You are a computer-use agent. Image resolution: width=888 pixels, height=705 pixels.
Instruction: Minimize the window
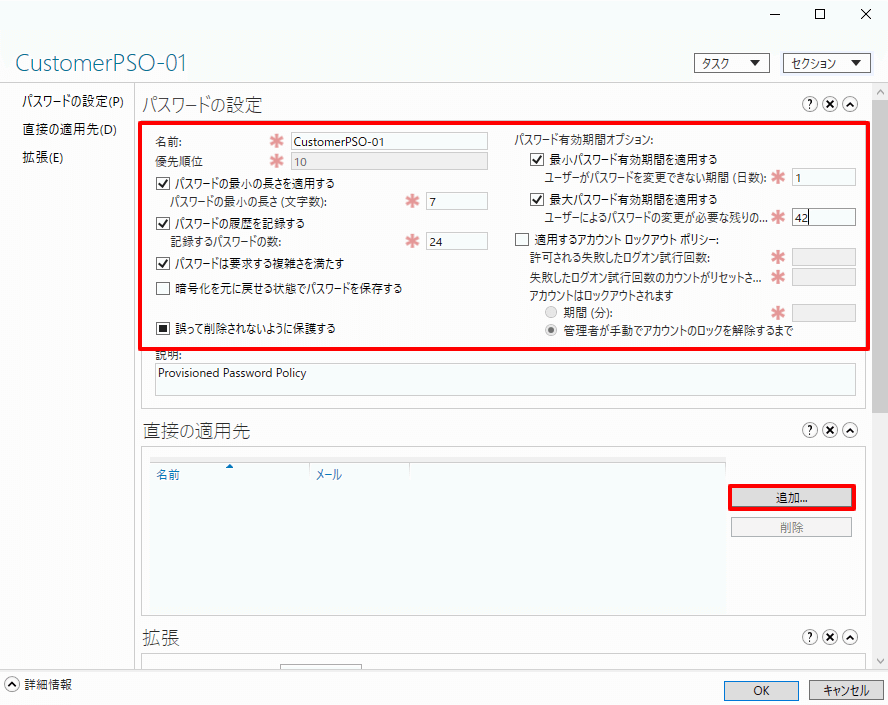pyautogui.click(x=775, y=14)
